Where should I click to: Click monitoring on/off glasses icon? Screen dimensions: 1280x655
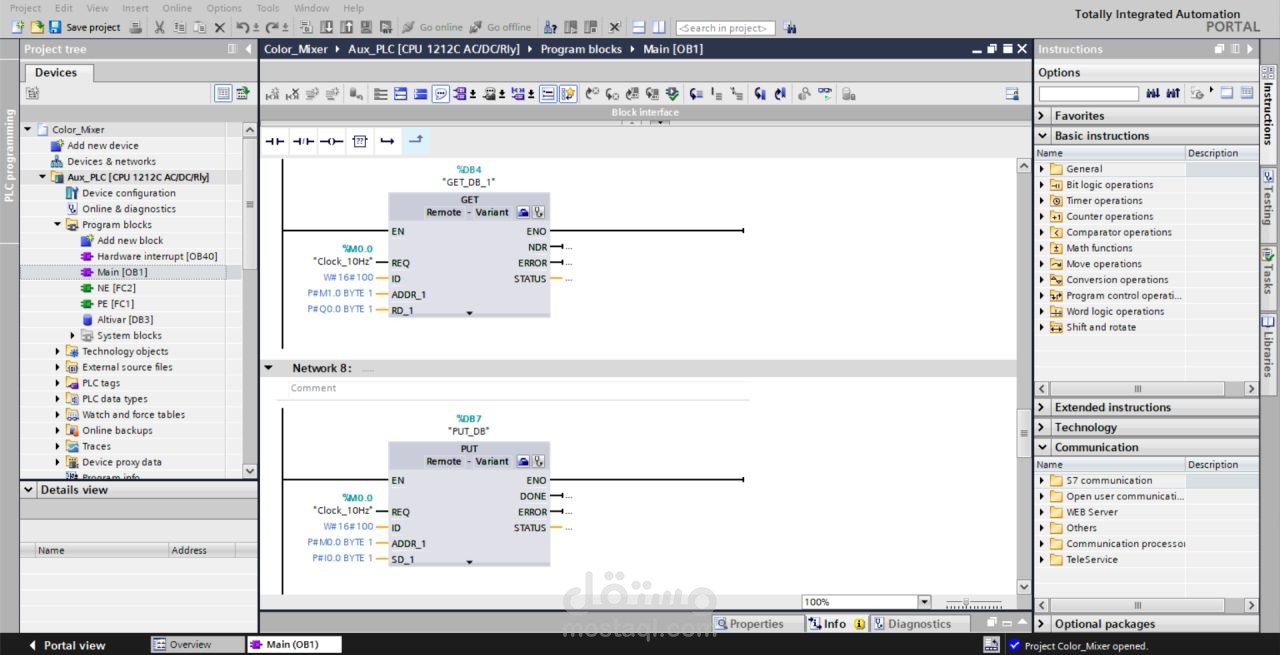[825, 94]
